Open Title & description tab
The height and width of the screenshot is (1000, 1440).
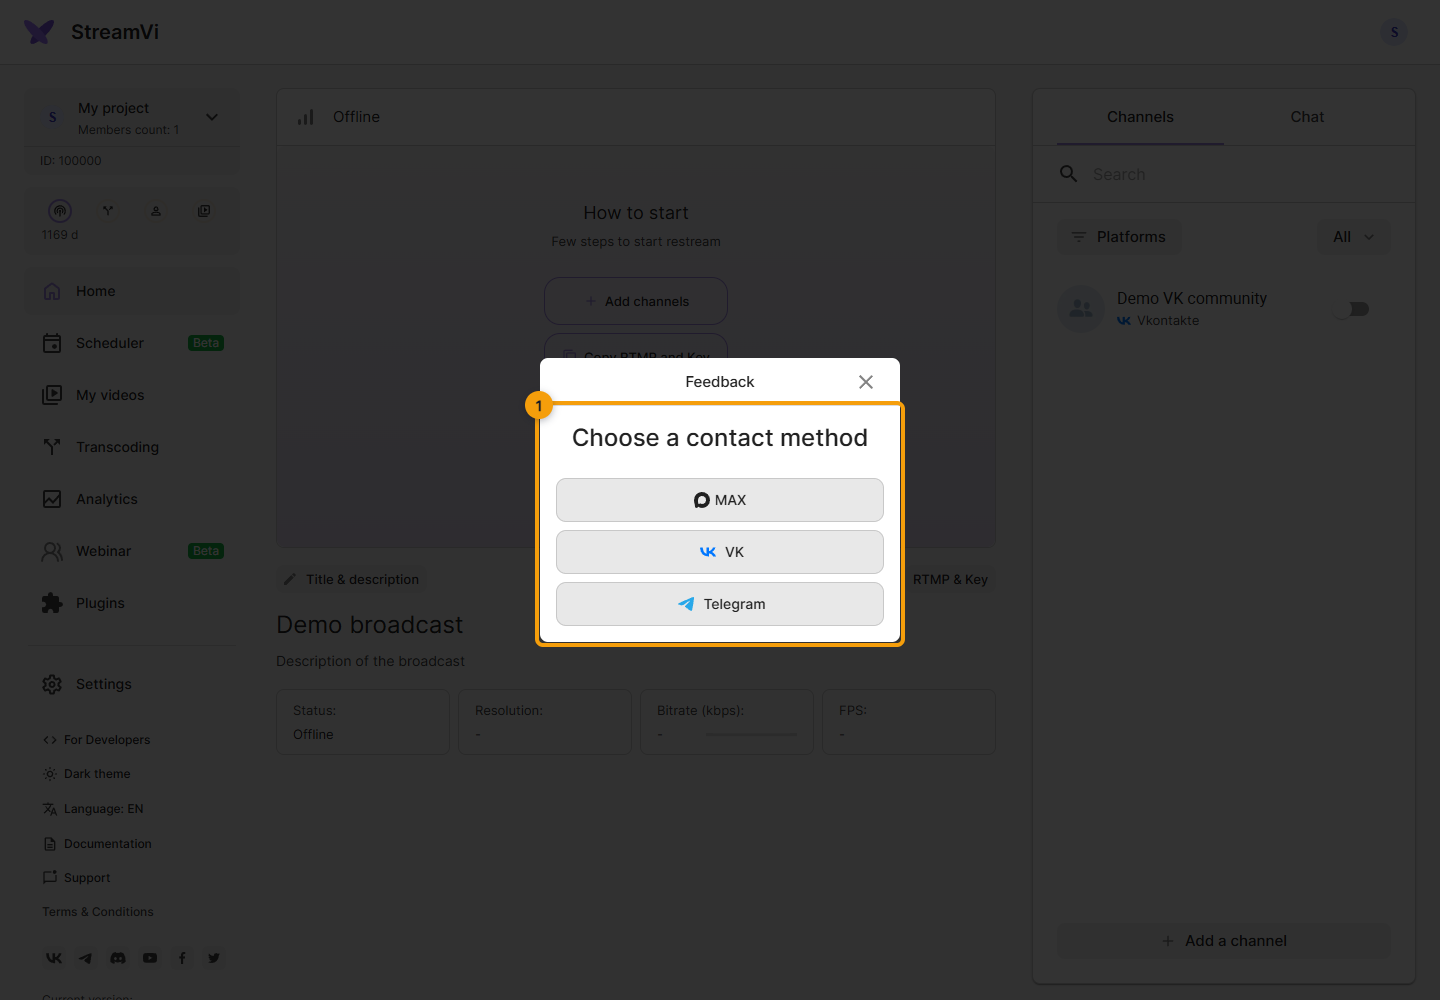tap(351, 579)
